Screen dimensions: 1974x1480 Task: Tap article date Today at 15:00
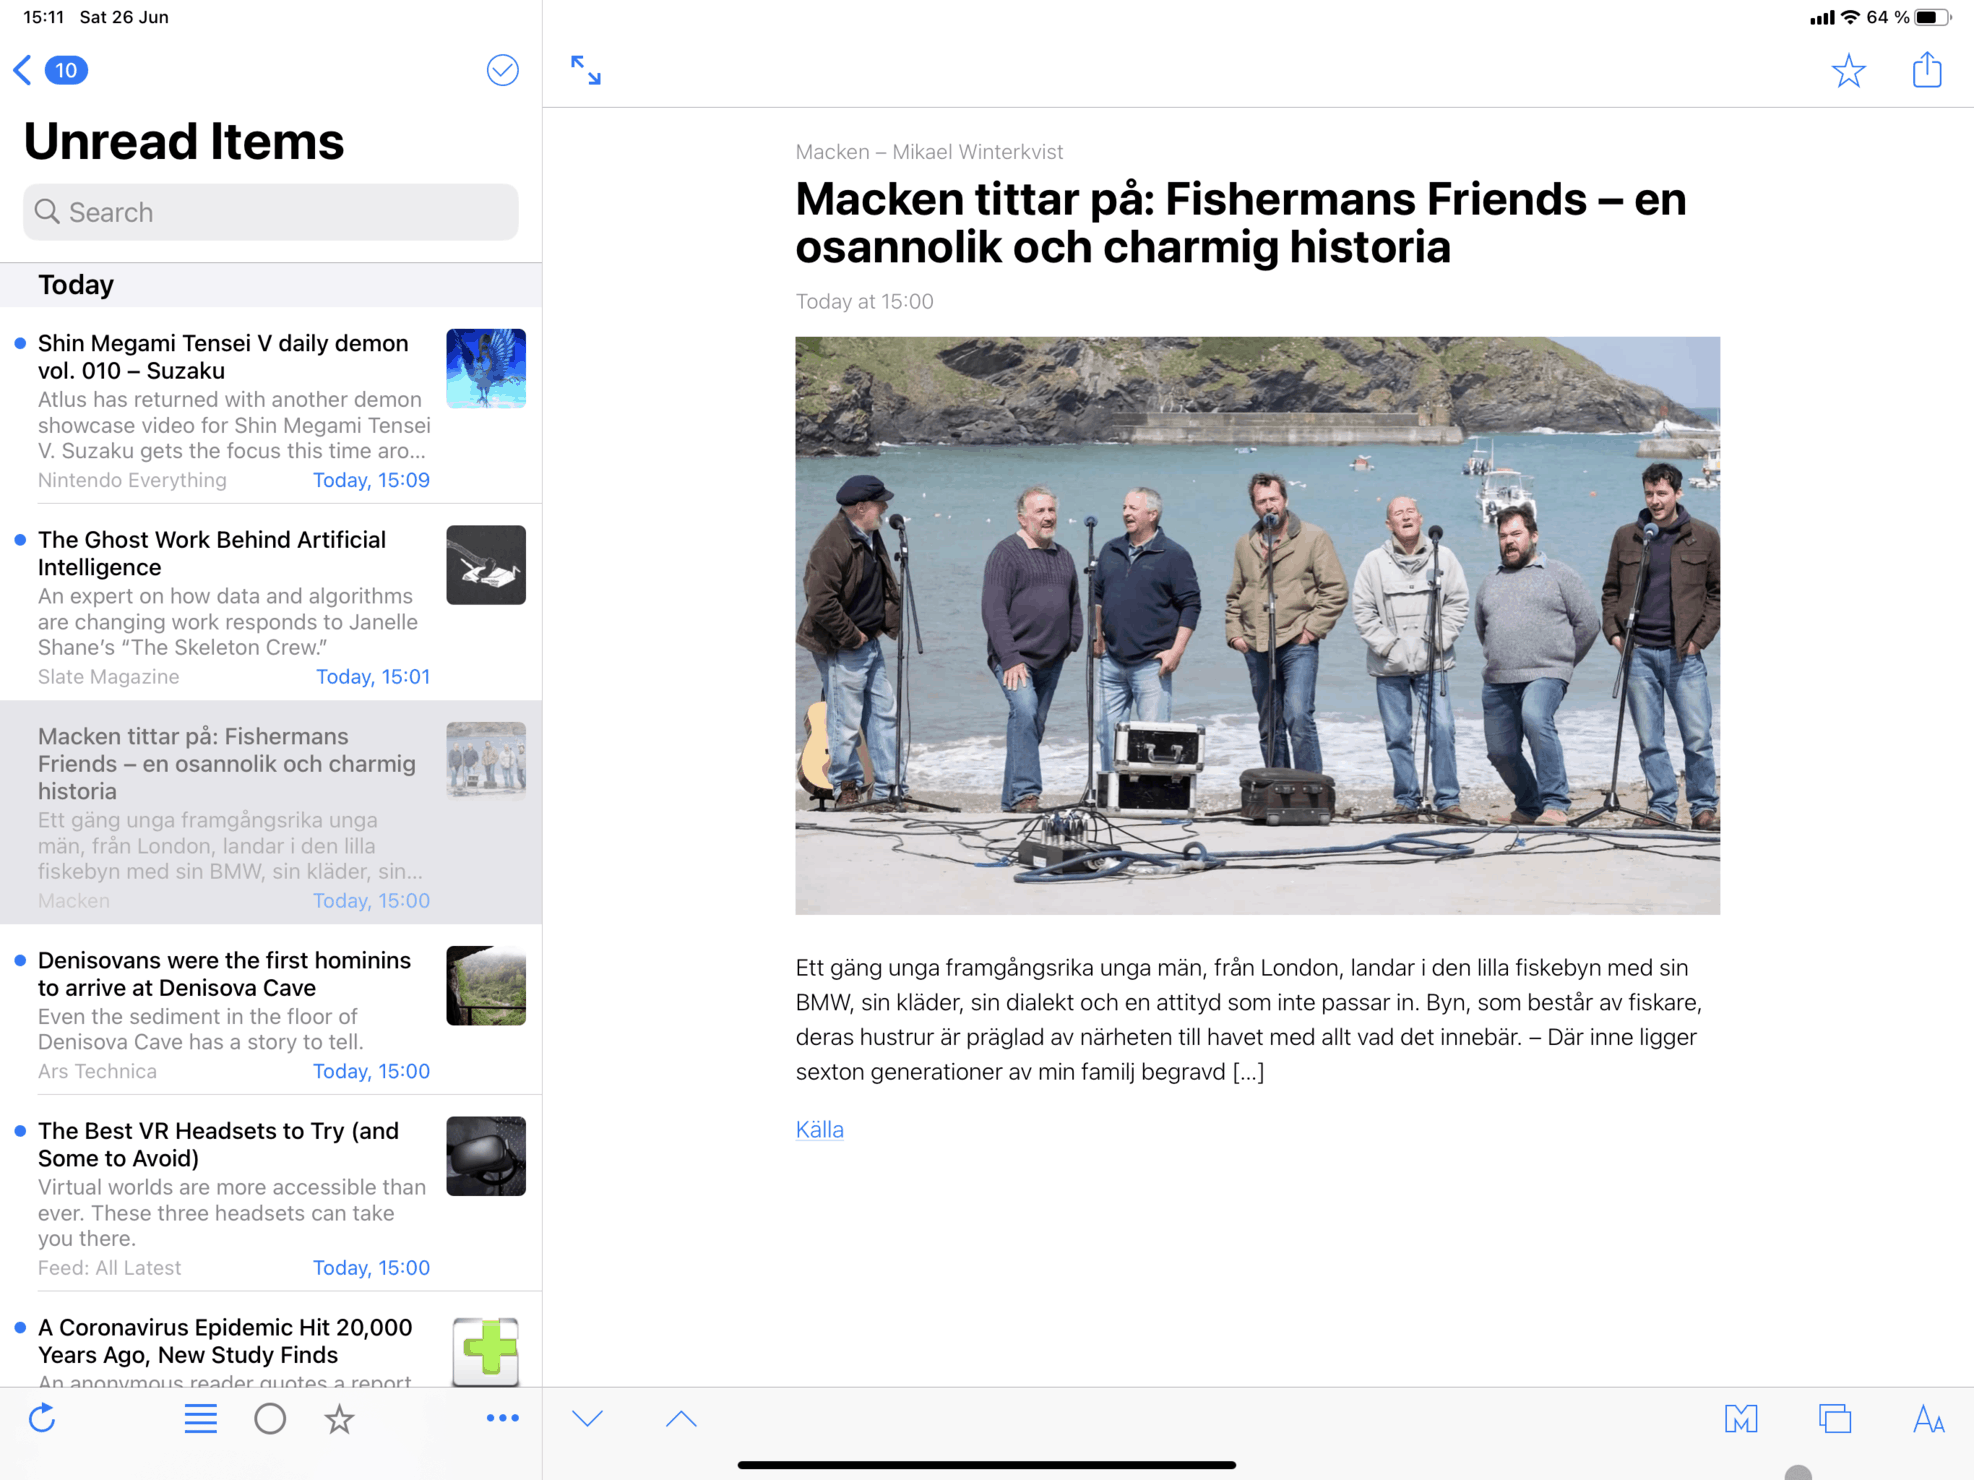pyautogui.click(x=864, y=301)
